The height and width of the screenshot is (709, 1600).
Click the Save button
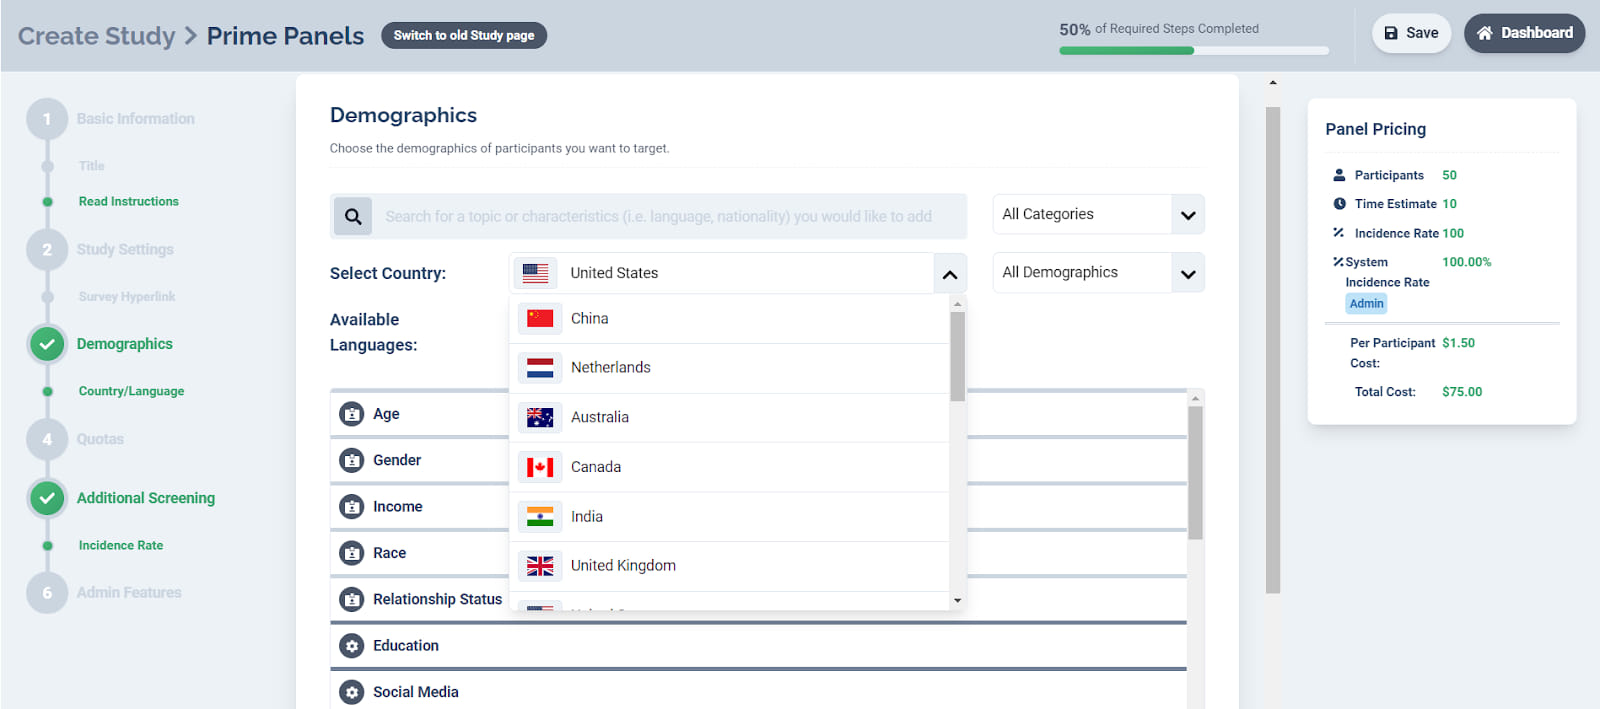(1411, 33)
